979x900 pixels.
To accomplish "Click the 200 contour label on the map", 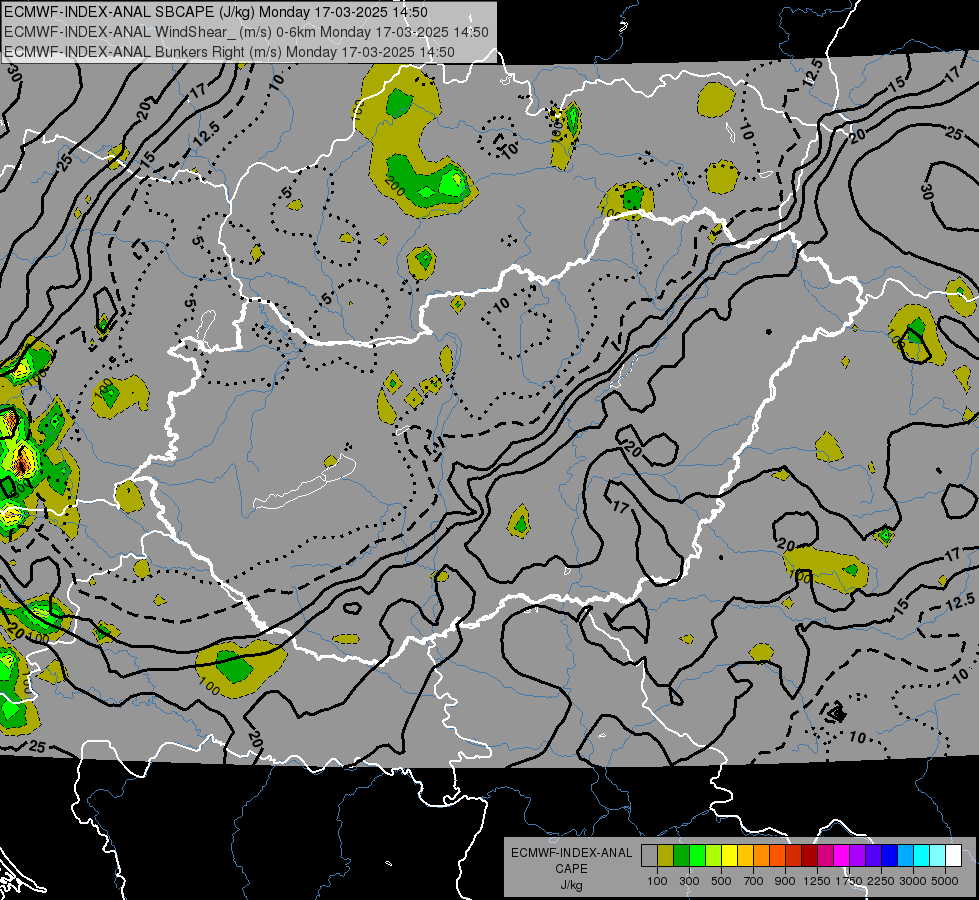I will coord(395,185).
